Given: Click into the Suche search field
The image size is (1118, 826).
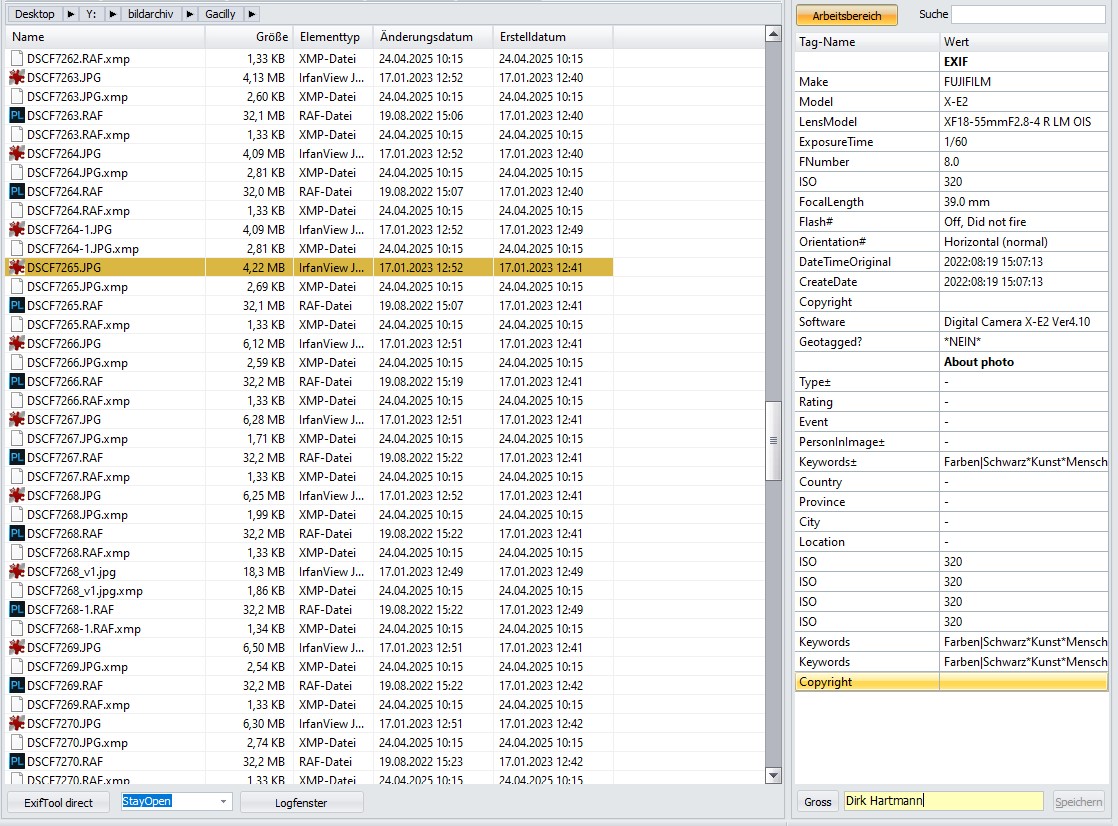Looking at the screenshot, I should tap(1028, 14).
